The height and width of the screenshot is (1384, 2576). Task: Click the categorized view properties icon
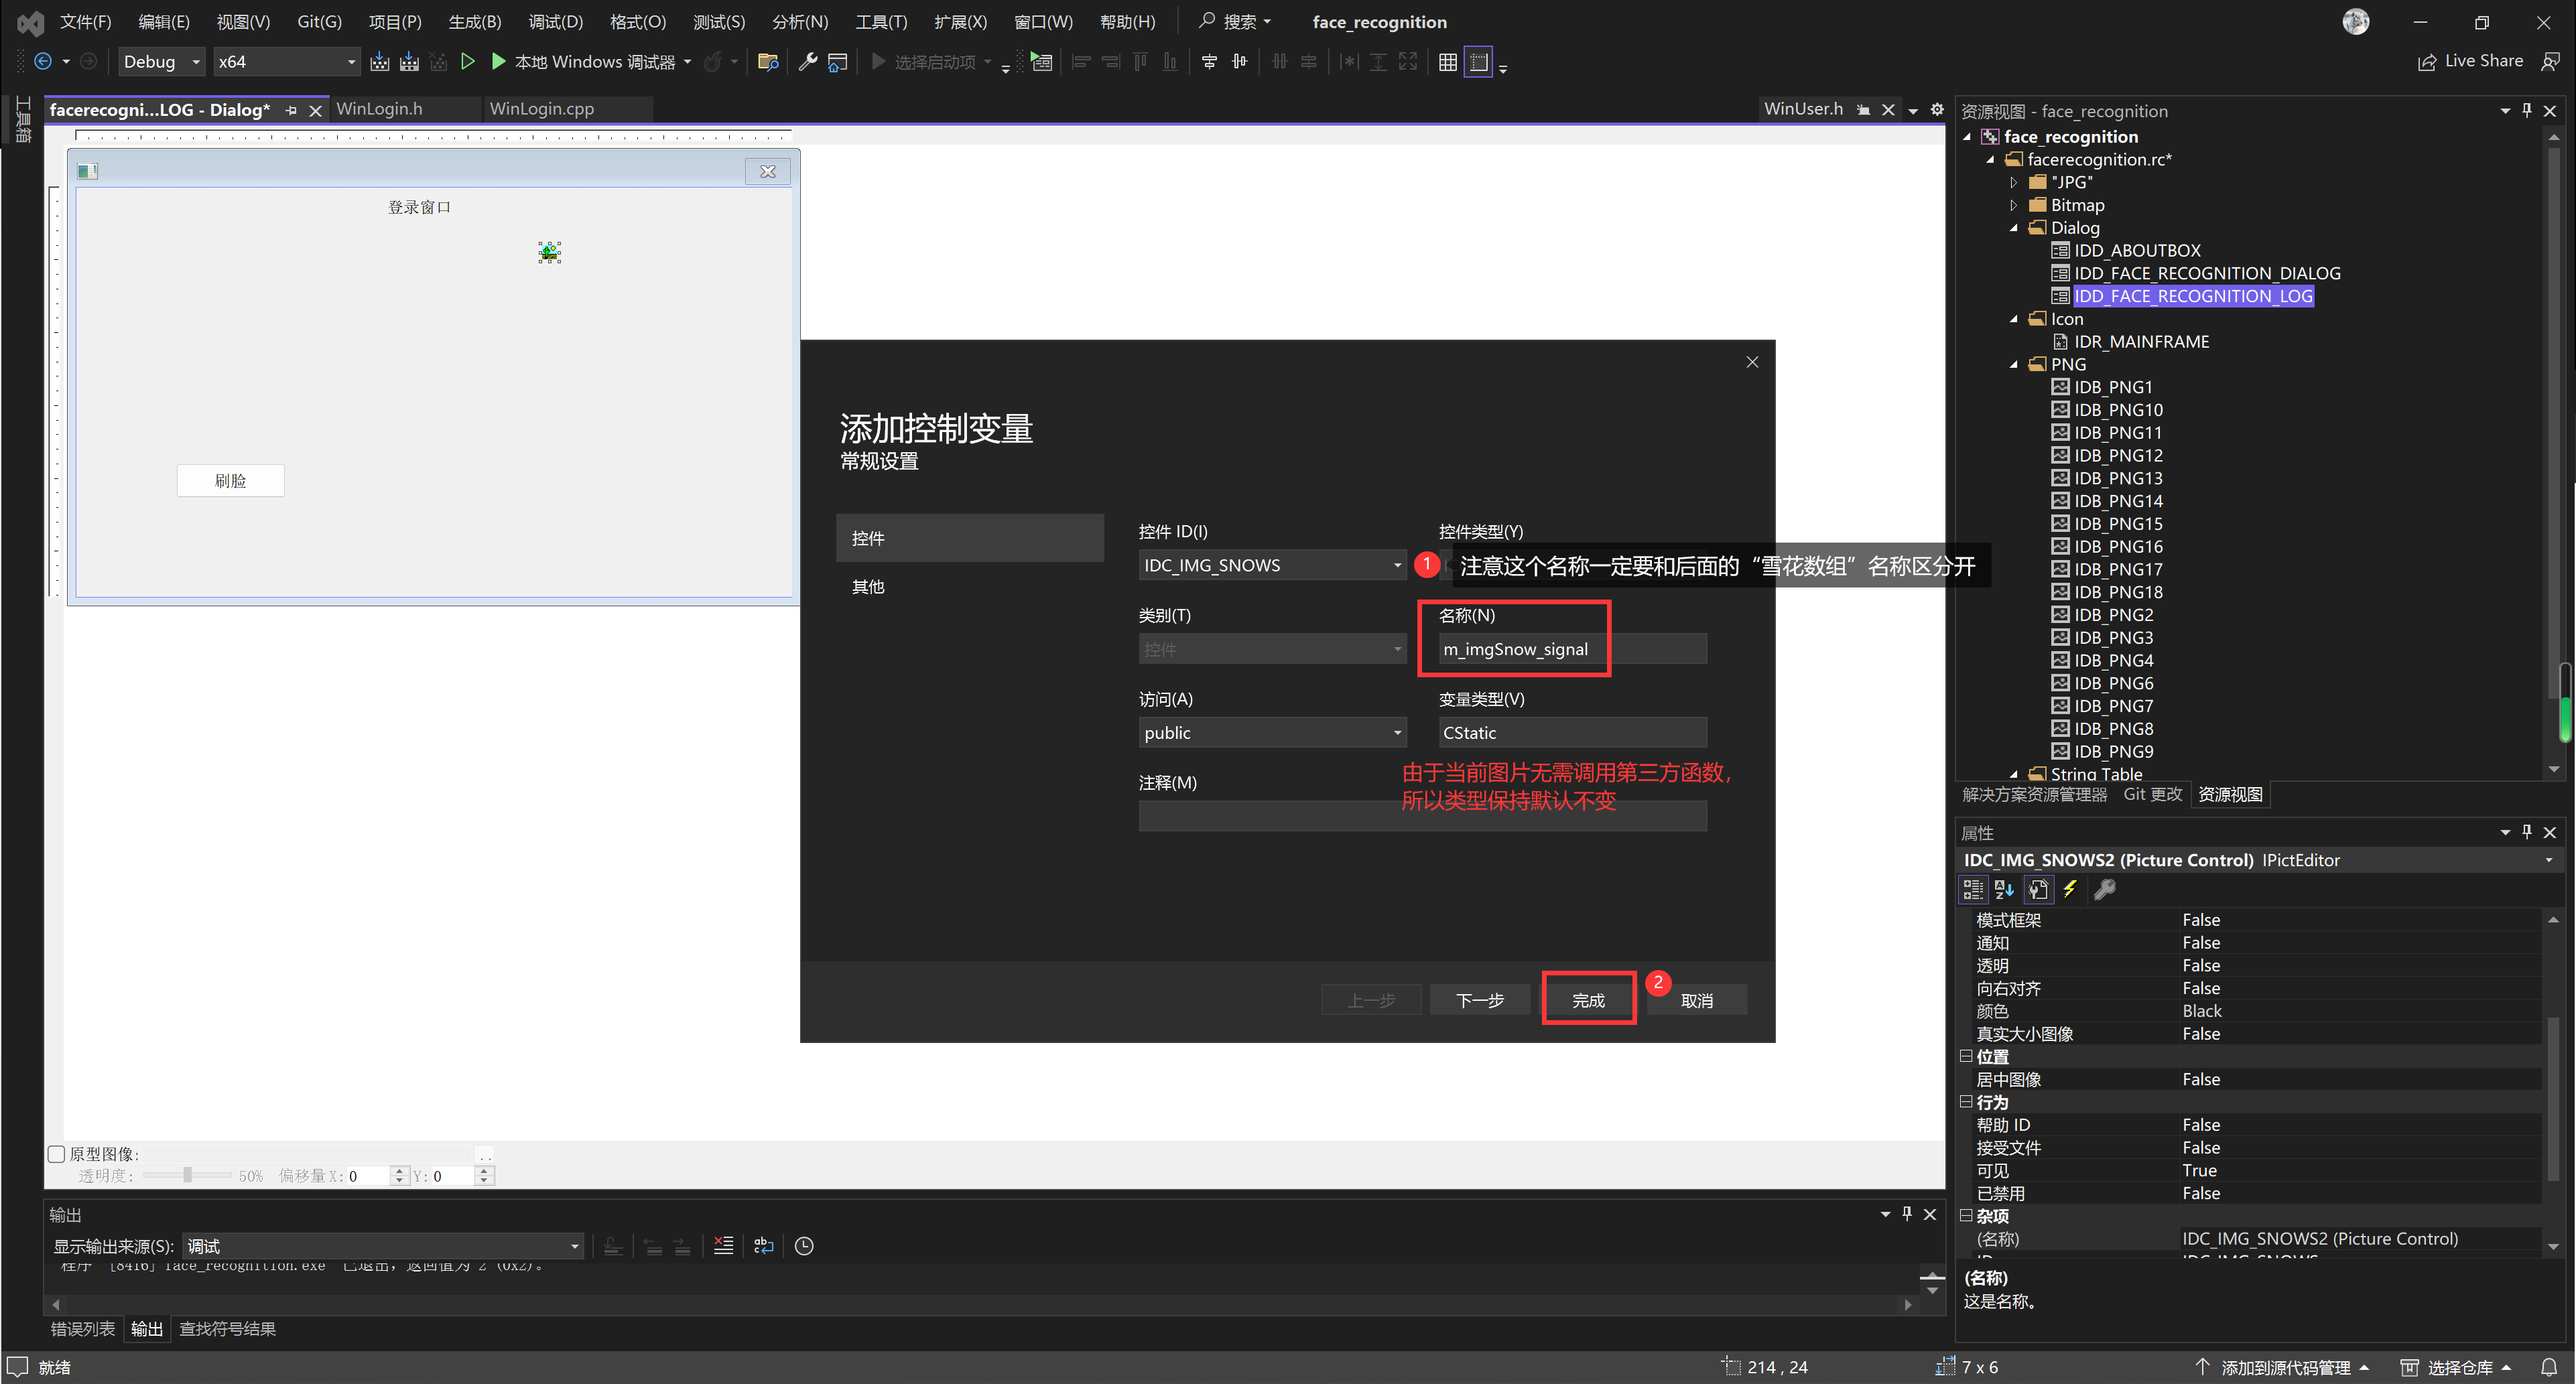pyautogui.click(x=1972, y=889)
